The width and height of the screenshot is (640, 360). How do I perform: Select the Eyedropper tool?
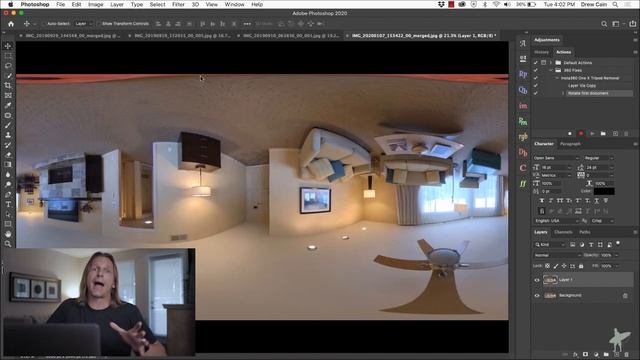click(8, 105)
